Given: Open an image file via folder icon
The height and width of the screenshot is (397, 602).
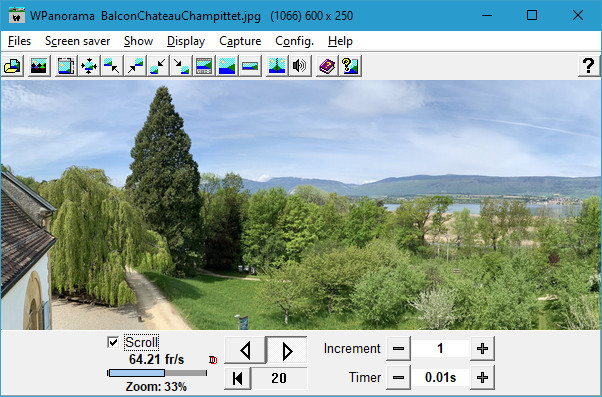Looking at the screenshot, I should pyautogui.click(x=13, y=66).
